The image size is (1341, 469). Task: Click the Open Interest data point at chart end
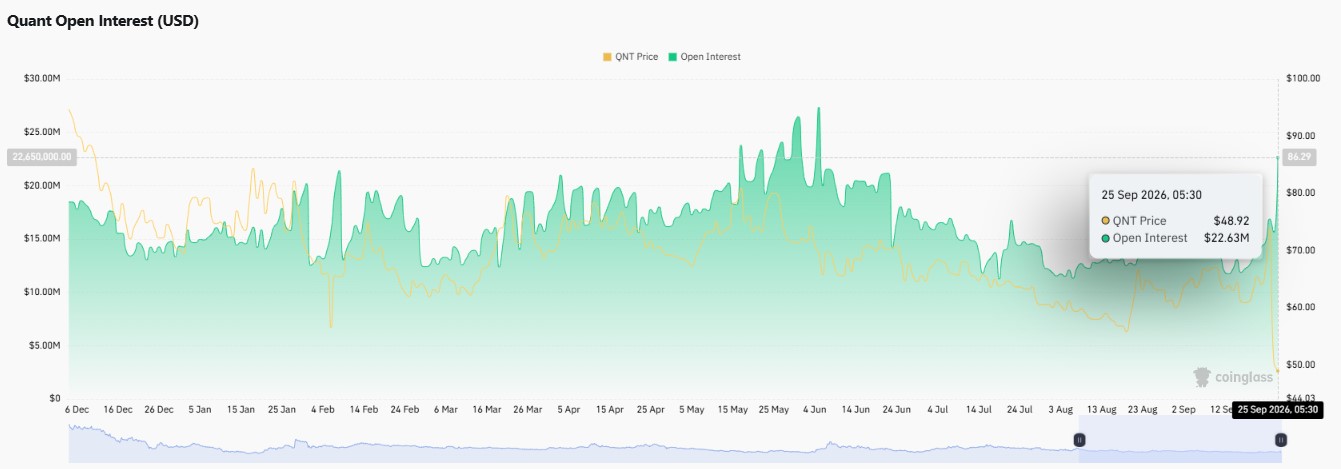click(x=1278, y=157)
